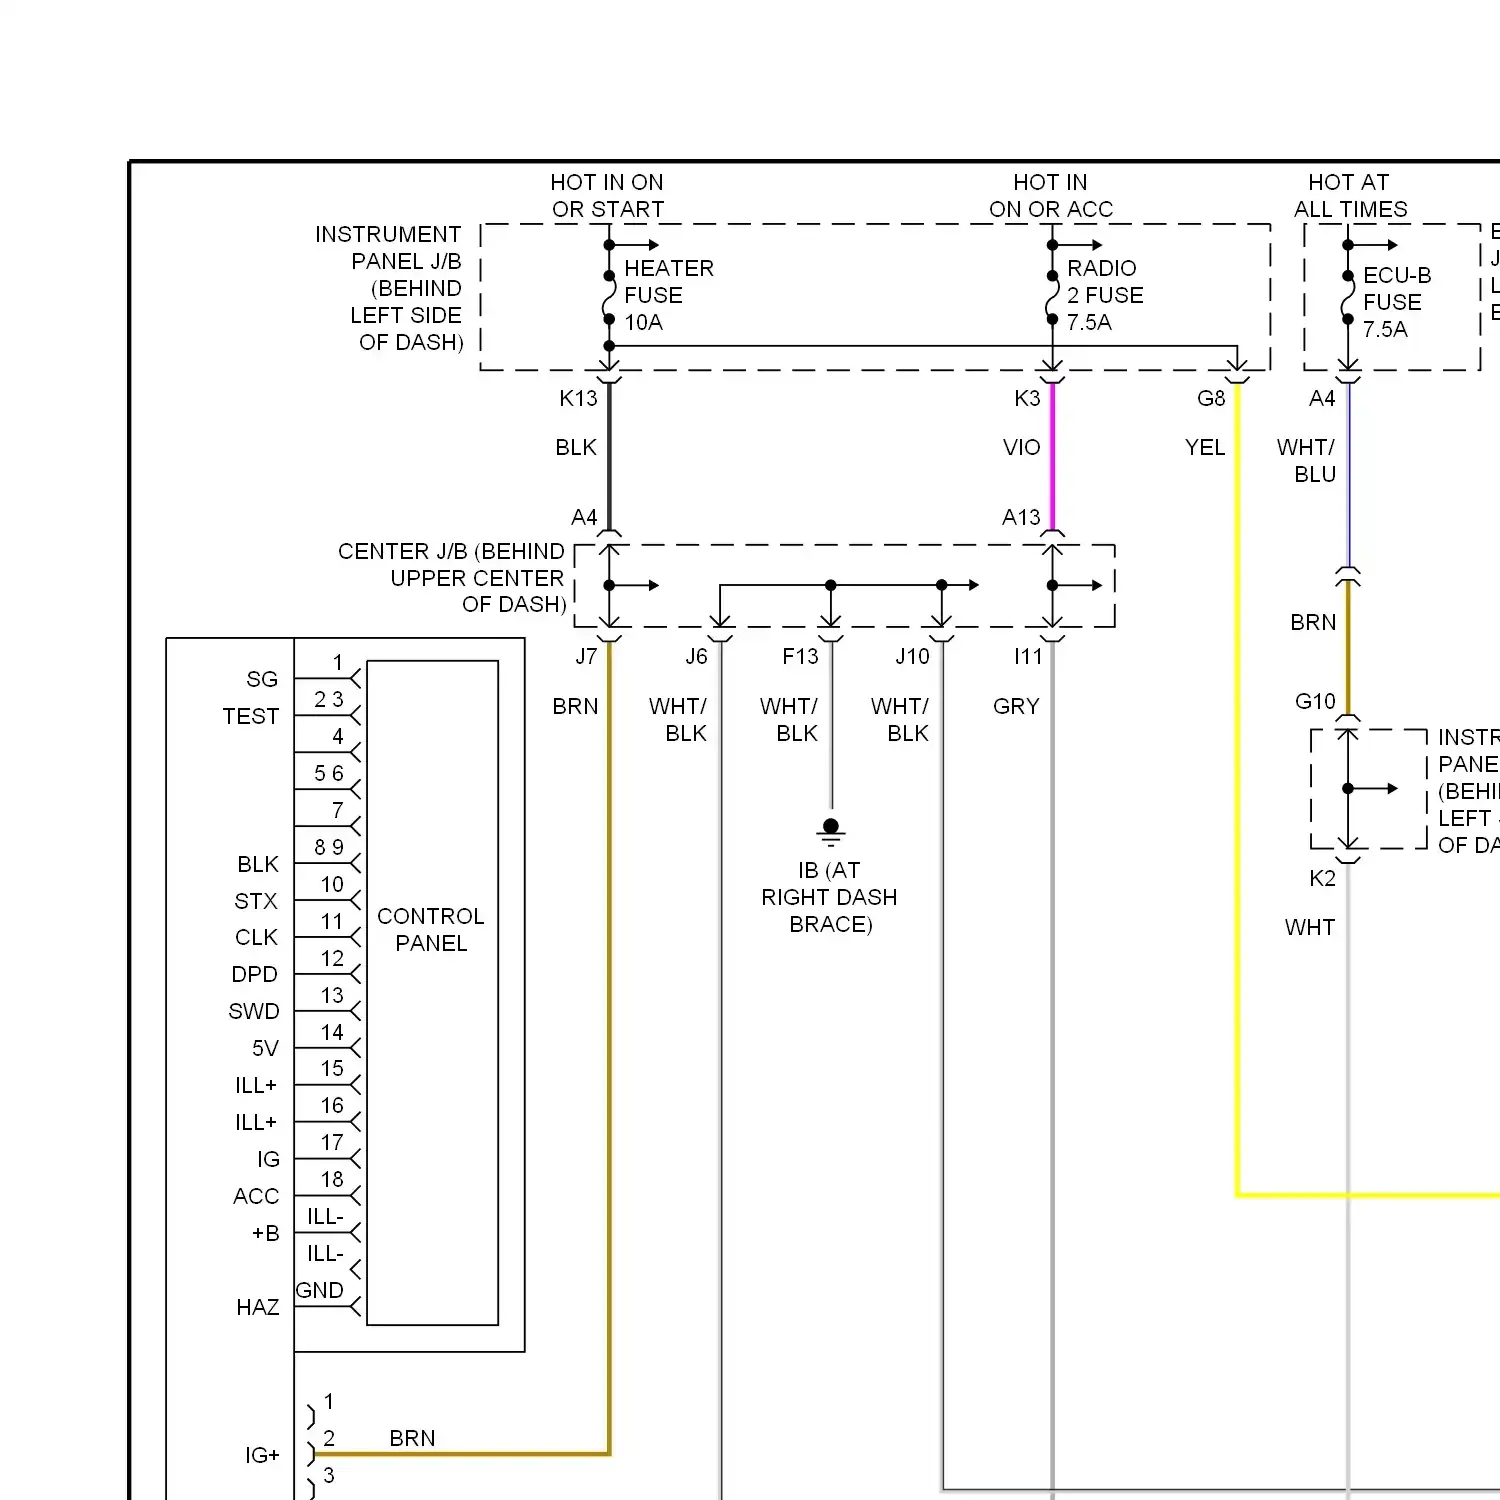1500x1500 pixels.
Task: Click the CONTROL PANEL block label
Action: coord(431,930)
